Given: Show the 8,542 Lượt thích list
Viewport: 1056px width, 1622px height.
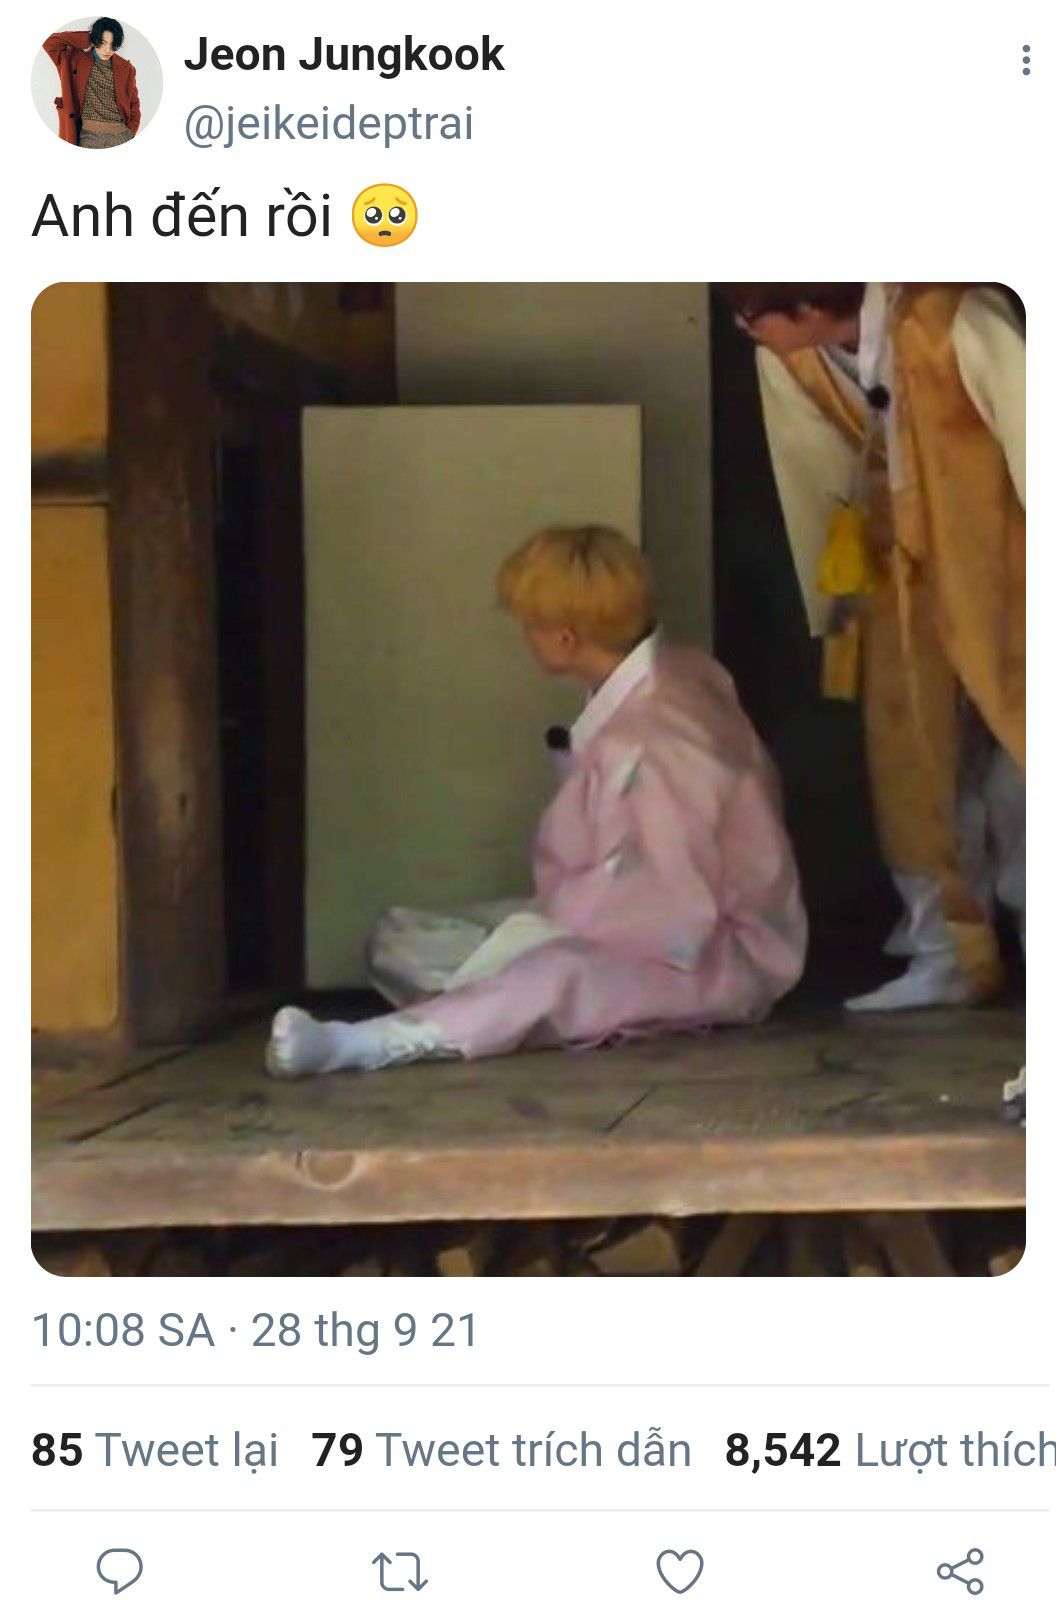Looking at the screenshot, I should 890,1450.
